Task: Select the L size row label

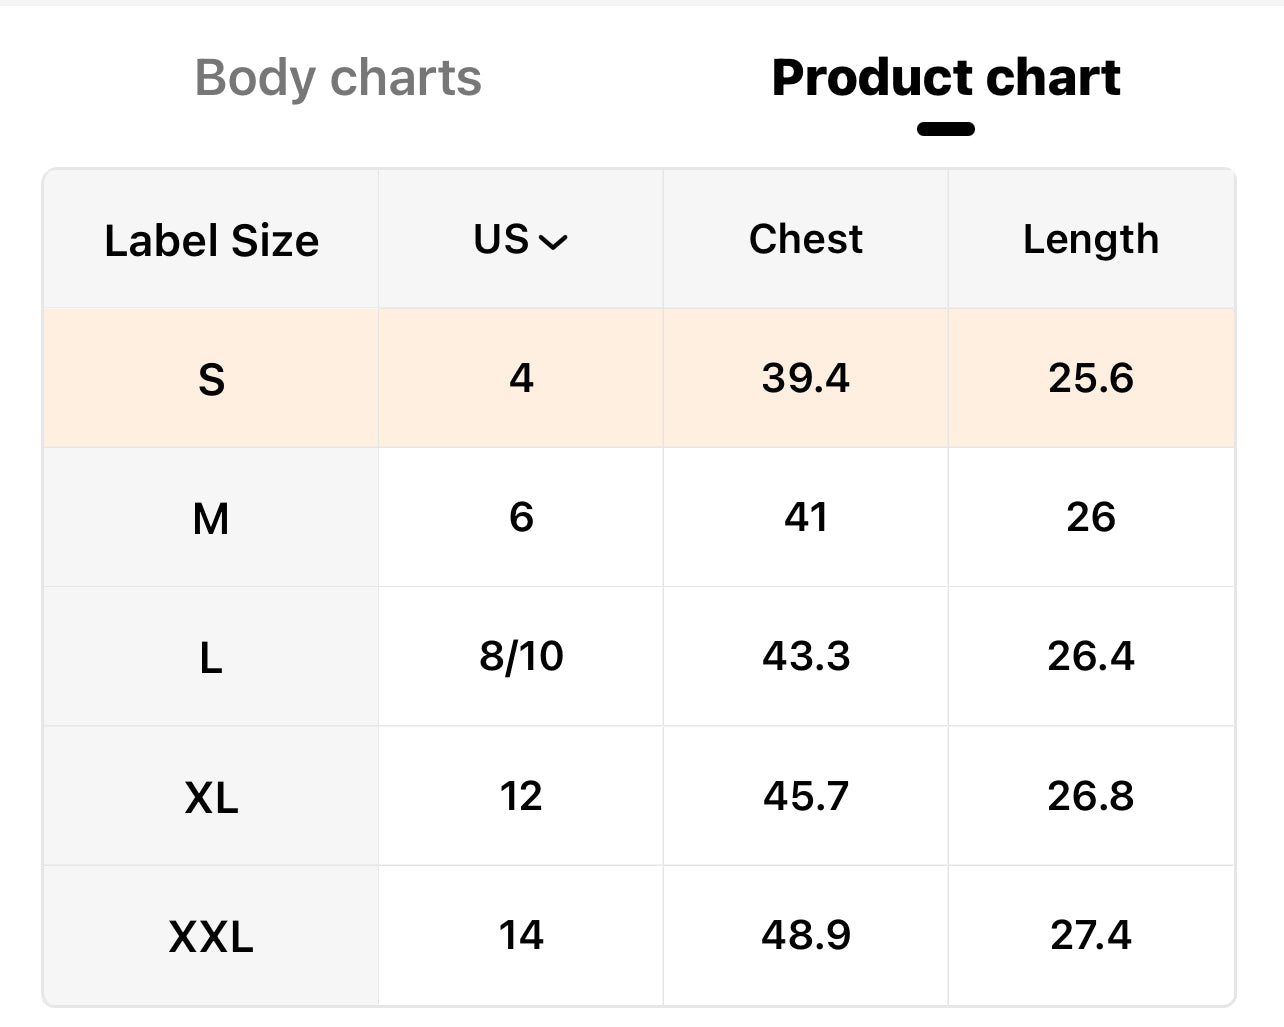Action: click(211, 658)
